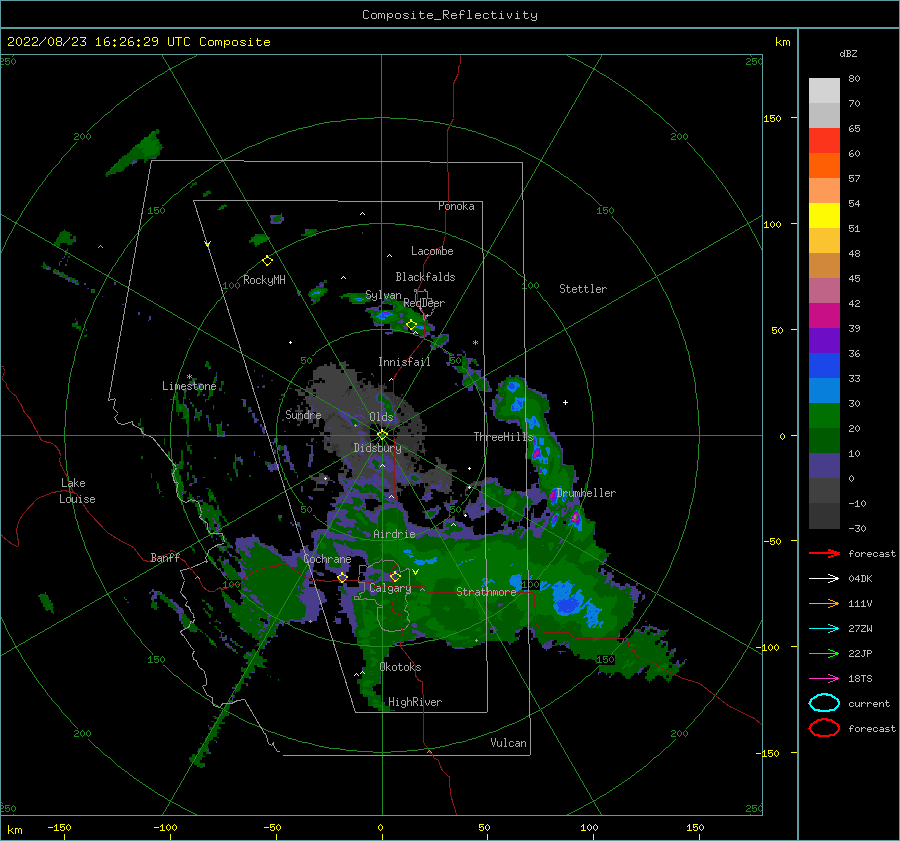Screen dimensions: 900x841
Task: Click the slate-blue 0–10 dBZ color swatch
Action: [x=824, y=466]
